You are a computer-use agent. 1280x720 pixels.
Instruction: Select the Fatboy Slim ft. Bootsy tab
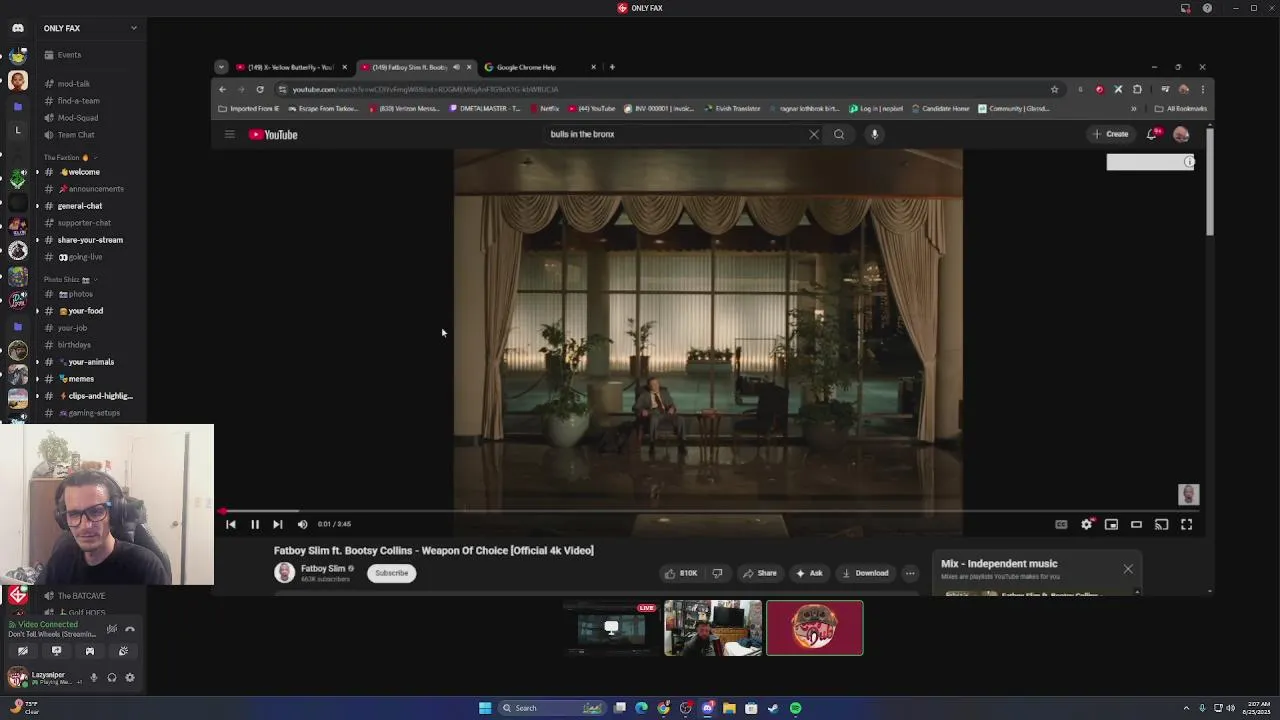(415, 67)
